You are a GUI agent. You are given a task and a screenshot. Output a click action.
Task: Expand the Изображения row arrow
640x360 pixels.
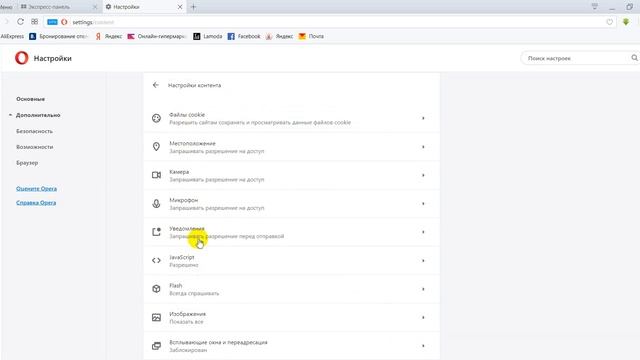(423, 317)
